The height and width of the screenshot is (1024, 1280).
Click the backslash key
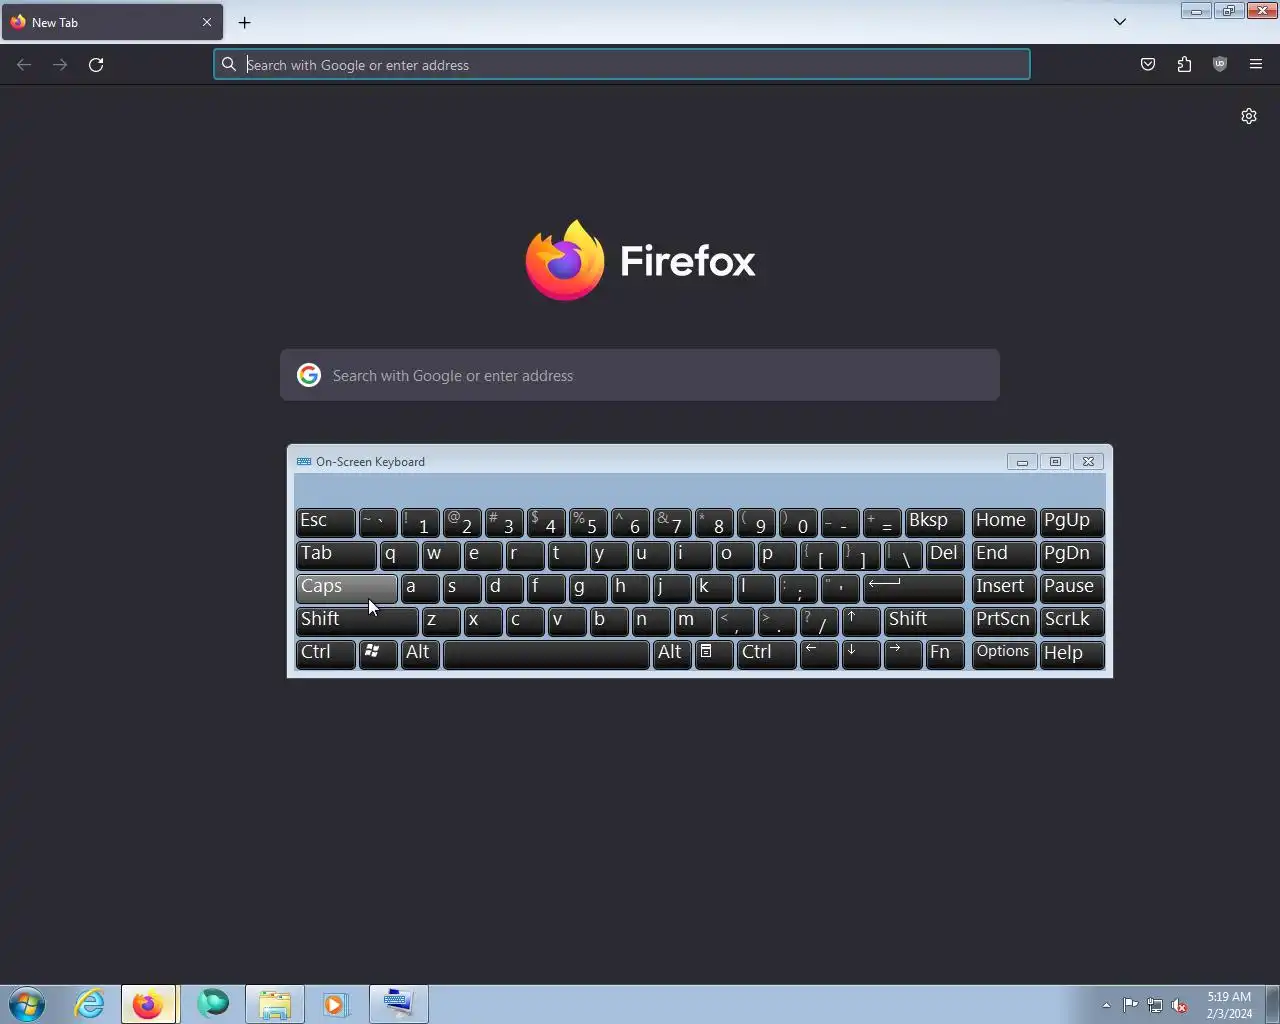point(903,554)
